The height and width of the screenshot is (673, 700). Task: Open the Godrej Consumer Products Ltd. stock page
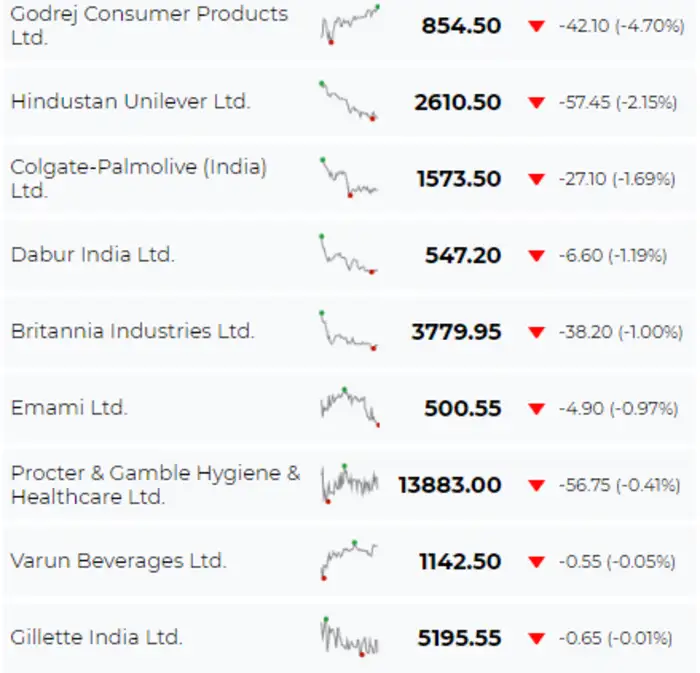pos(149,26)
